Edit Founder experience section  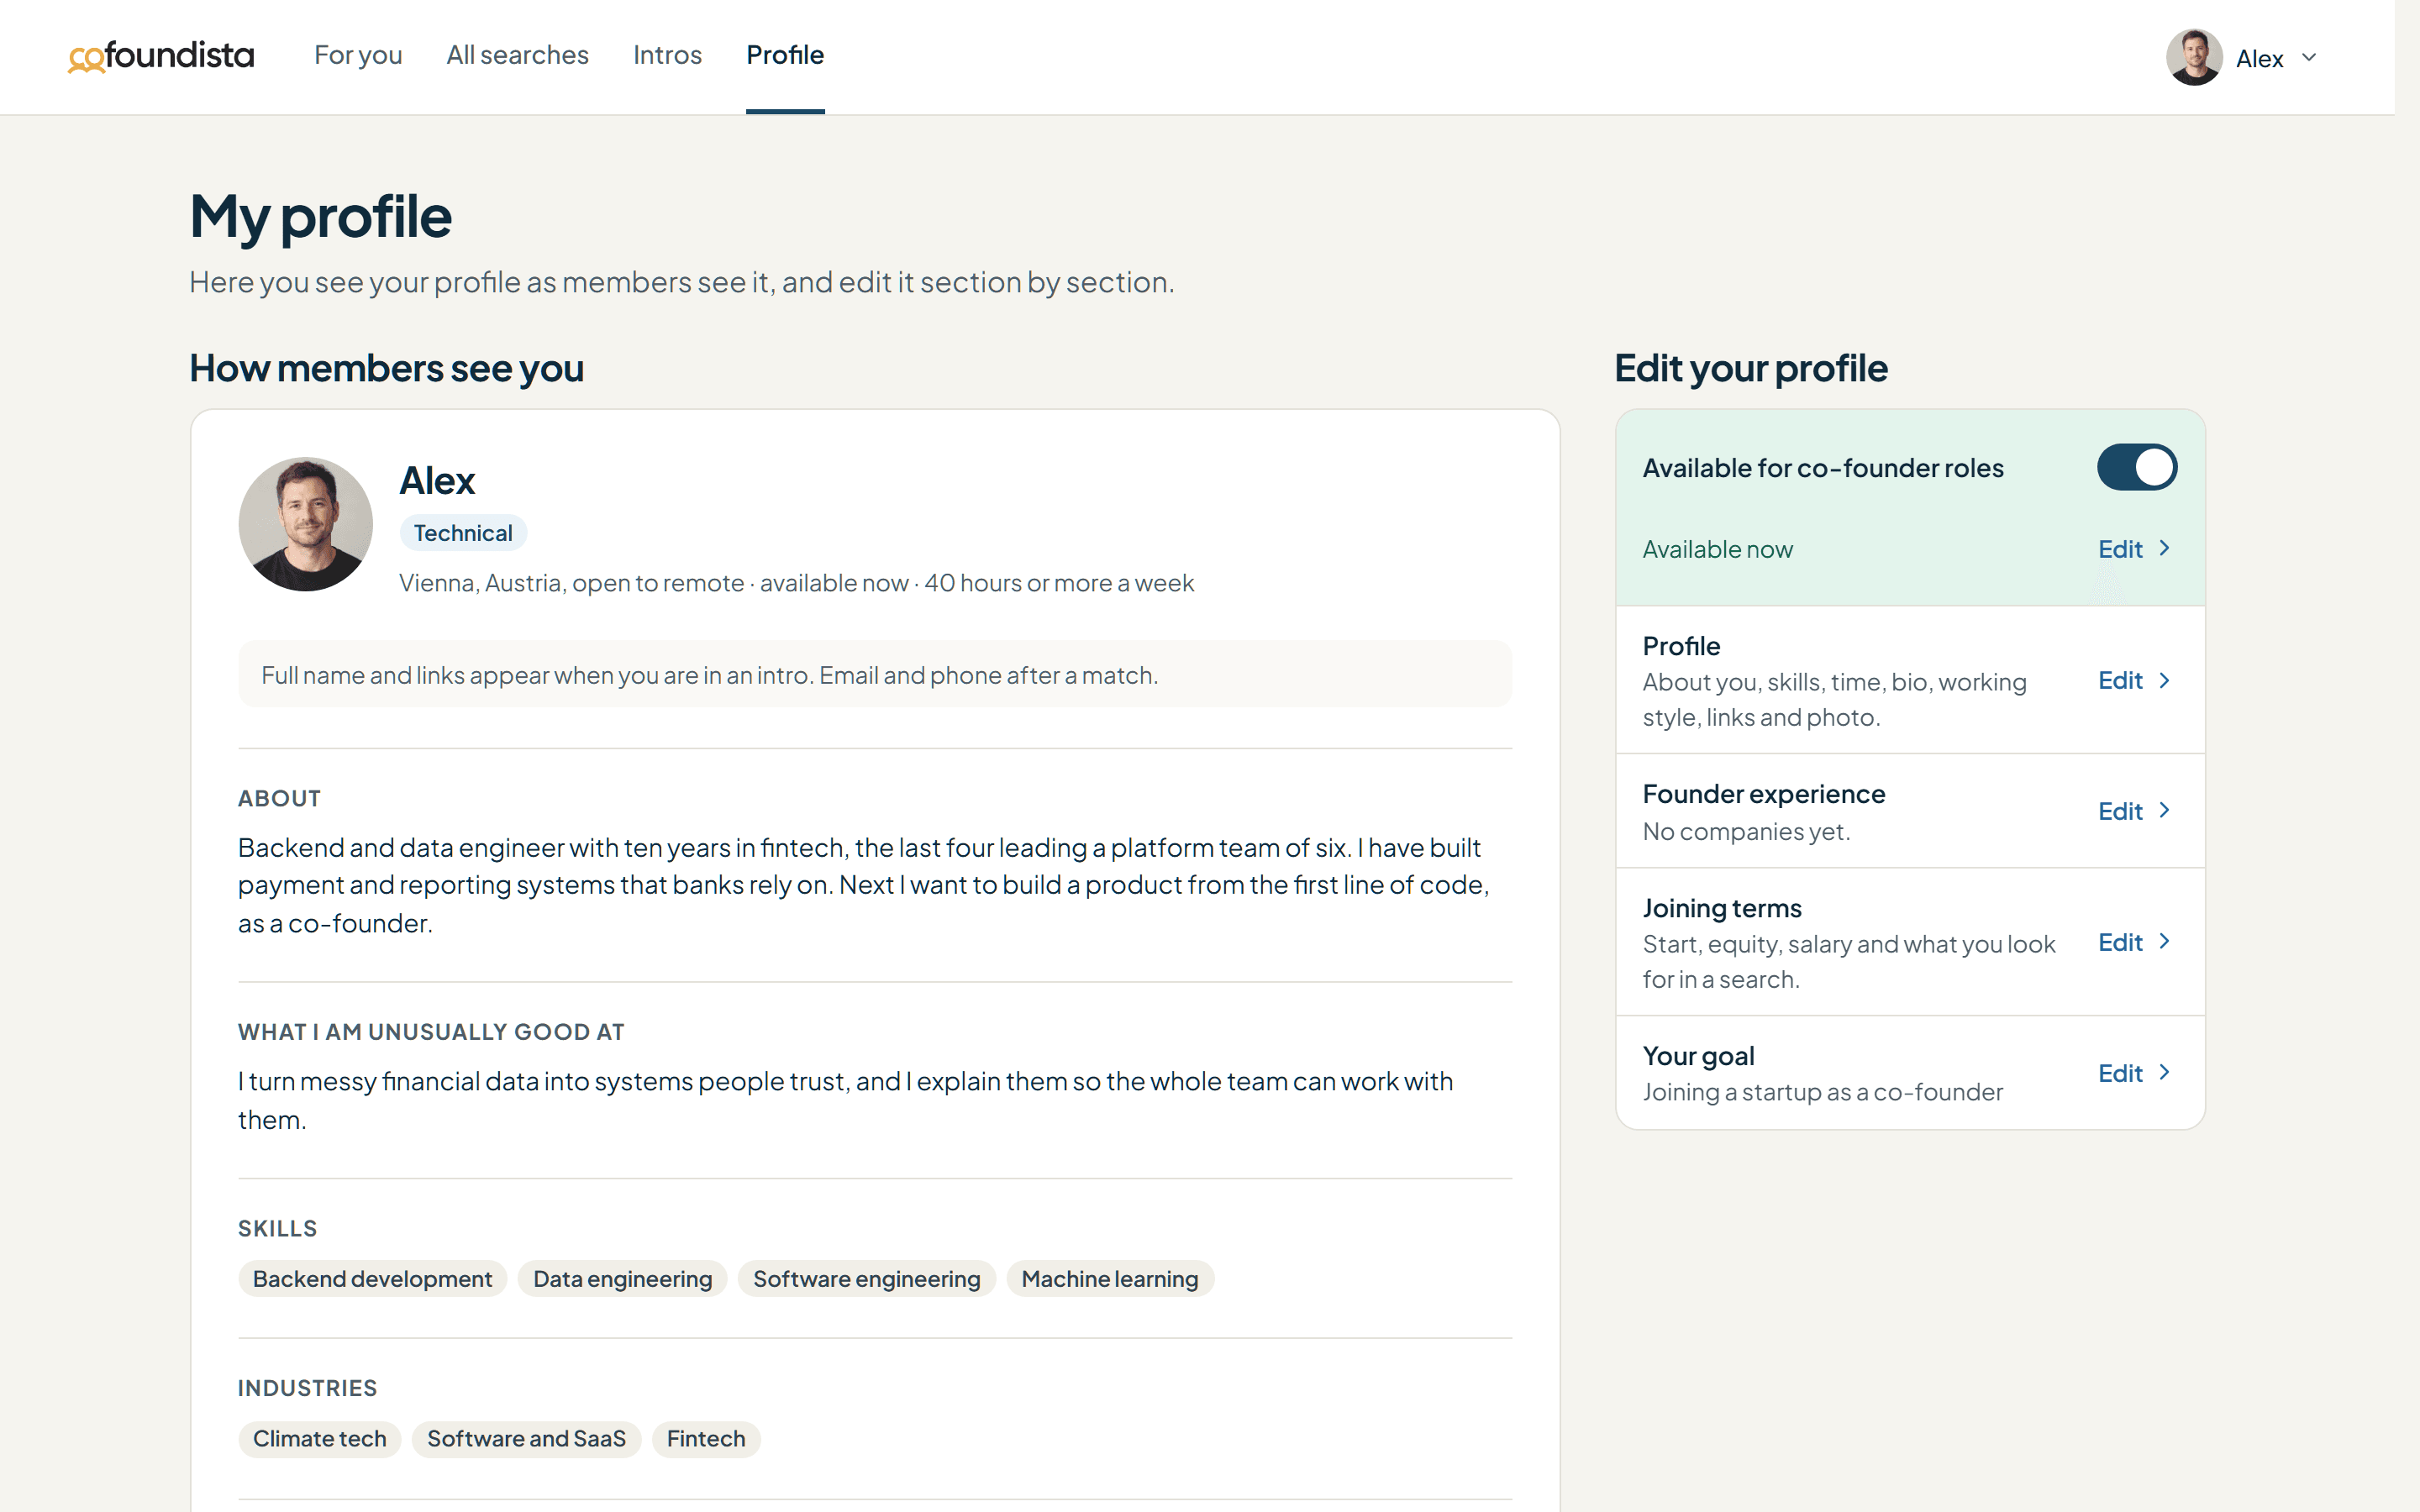click(x=2120, y=811)
